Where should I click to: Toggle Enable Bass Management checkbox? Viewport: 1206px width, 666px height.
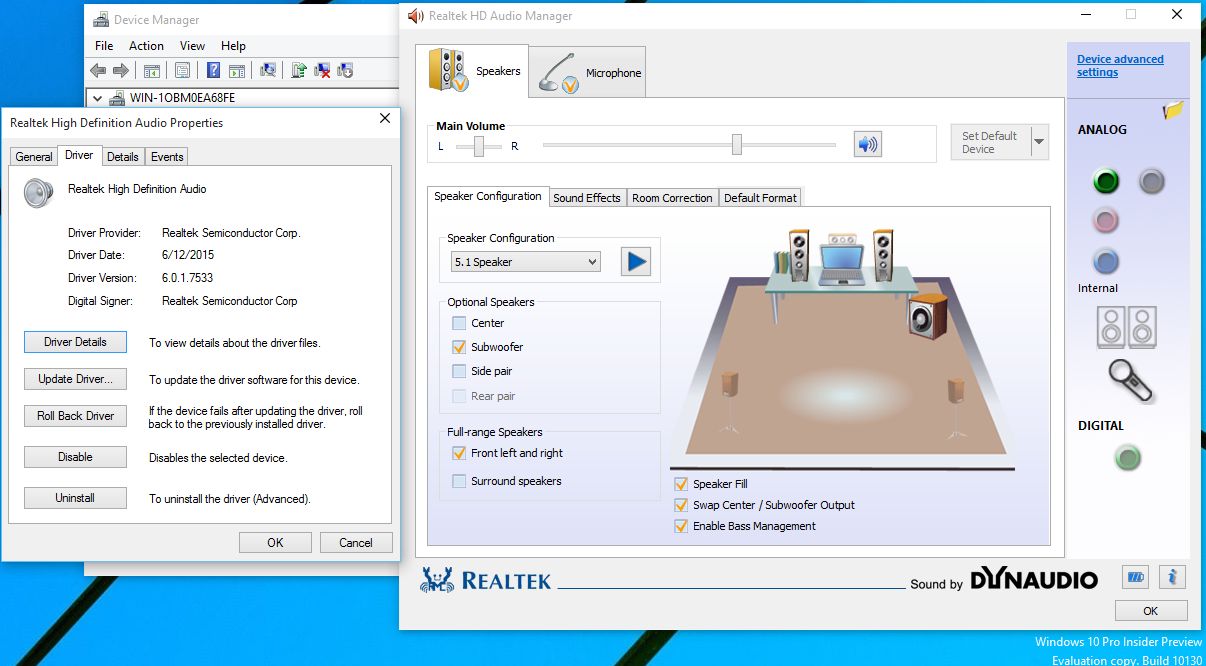click(681, 526)
